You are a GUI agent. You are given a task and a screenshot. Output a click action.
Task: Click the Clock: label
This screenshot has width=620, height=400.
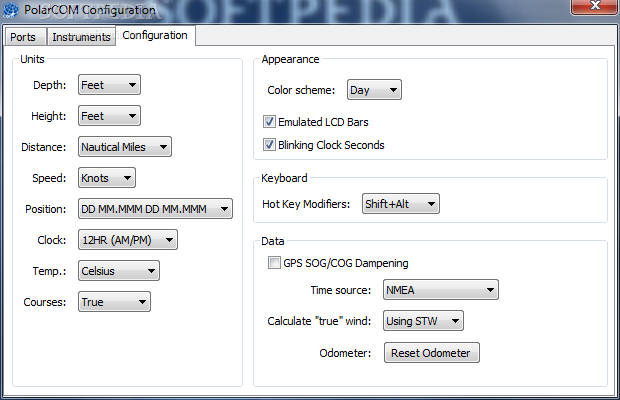tap(51, 240)
